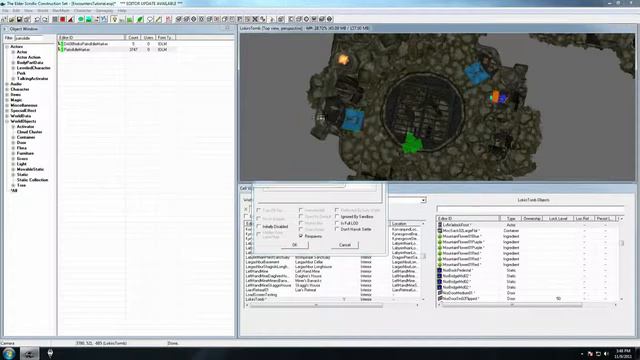Screen dimensions: 640x360
Task: Click the door icon beside NorDoorMedium01
Action: coord(440,293)
